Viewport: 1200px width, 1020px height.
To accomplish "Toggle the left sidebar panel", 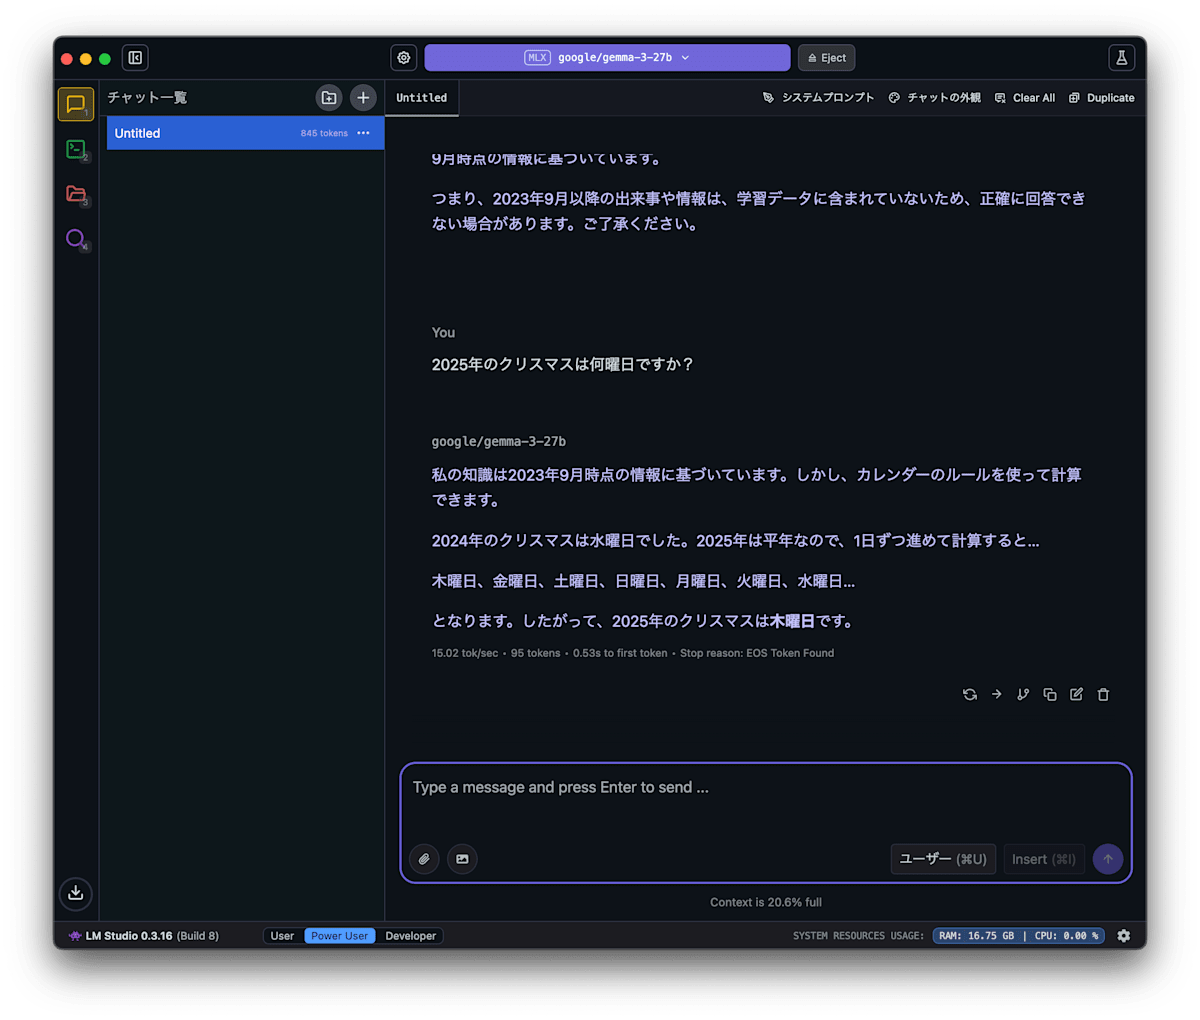I will 135,58.
